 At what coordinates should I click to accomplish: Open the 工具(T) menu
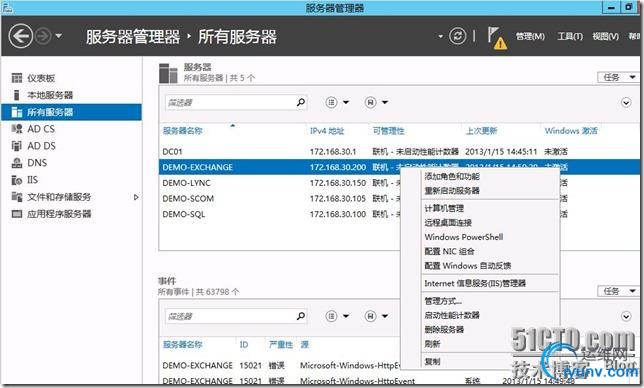(570, 37)
